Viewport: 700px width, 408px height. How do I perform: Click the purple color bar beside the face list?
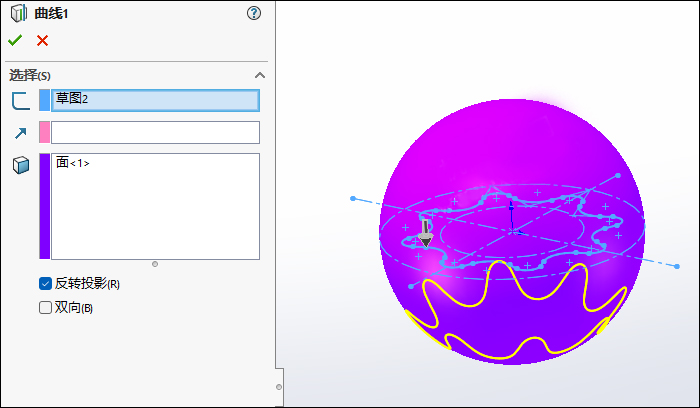44,206
